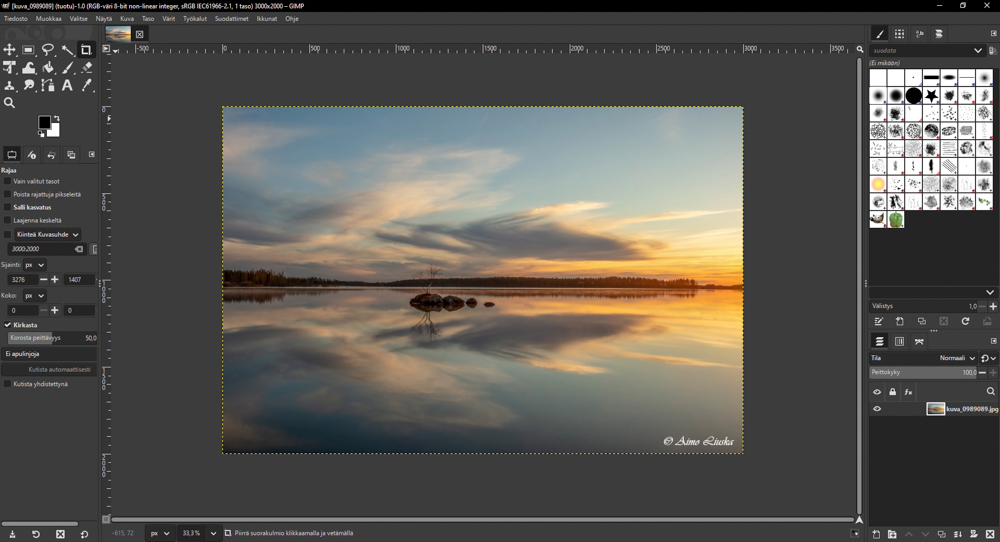
Task: Select the Warp Transform tool
Action: click(29, 68)
